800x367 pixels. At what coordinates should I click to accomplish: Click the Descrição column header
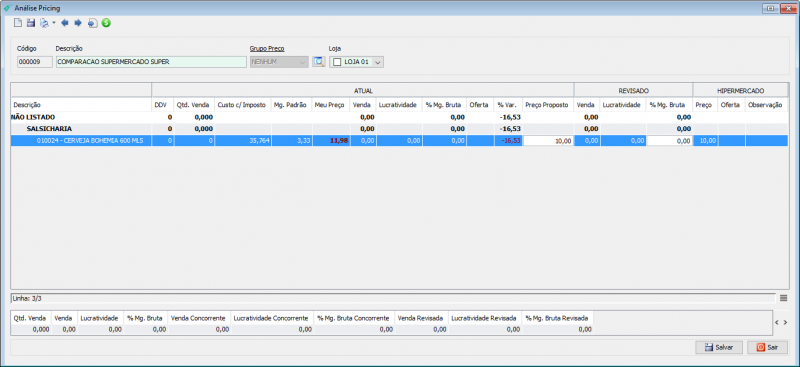pyautogui.click(x=81, y=105)
